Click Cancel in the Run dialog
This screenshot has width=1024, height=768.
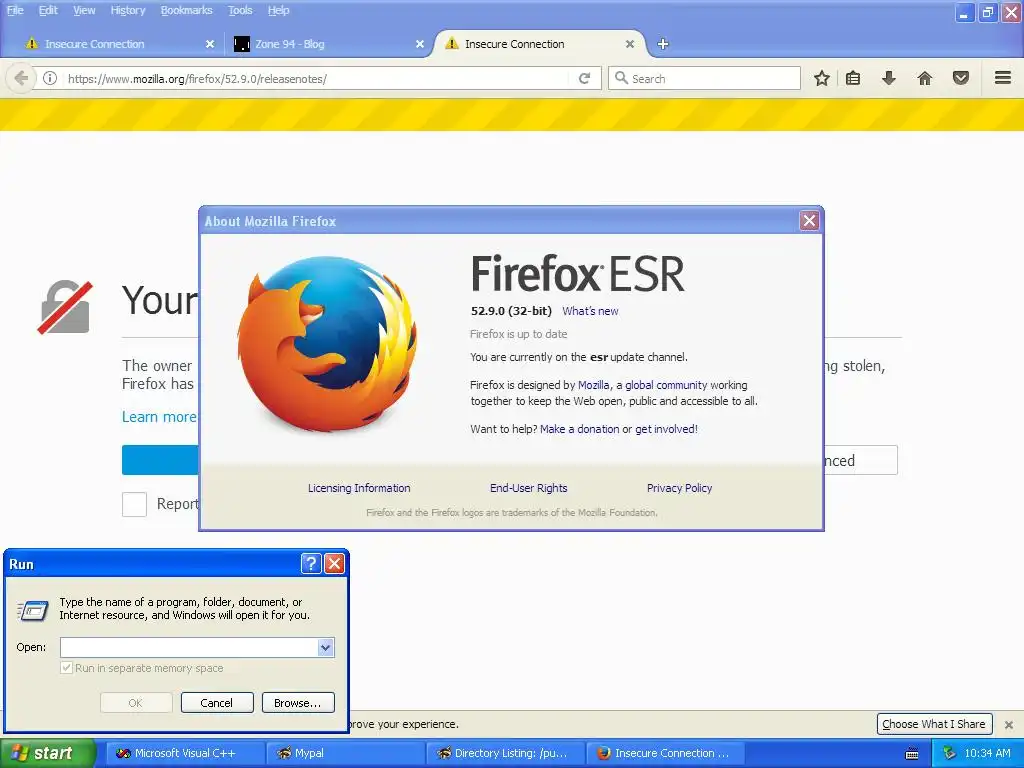216,703
